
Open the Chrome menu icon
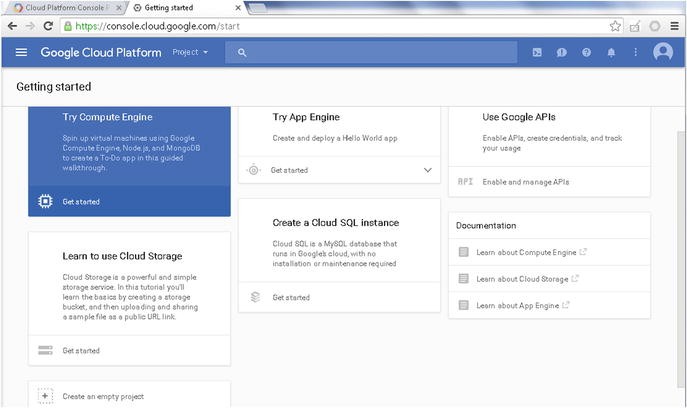point(674,26)
